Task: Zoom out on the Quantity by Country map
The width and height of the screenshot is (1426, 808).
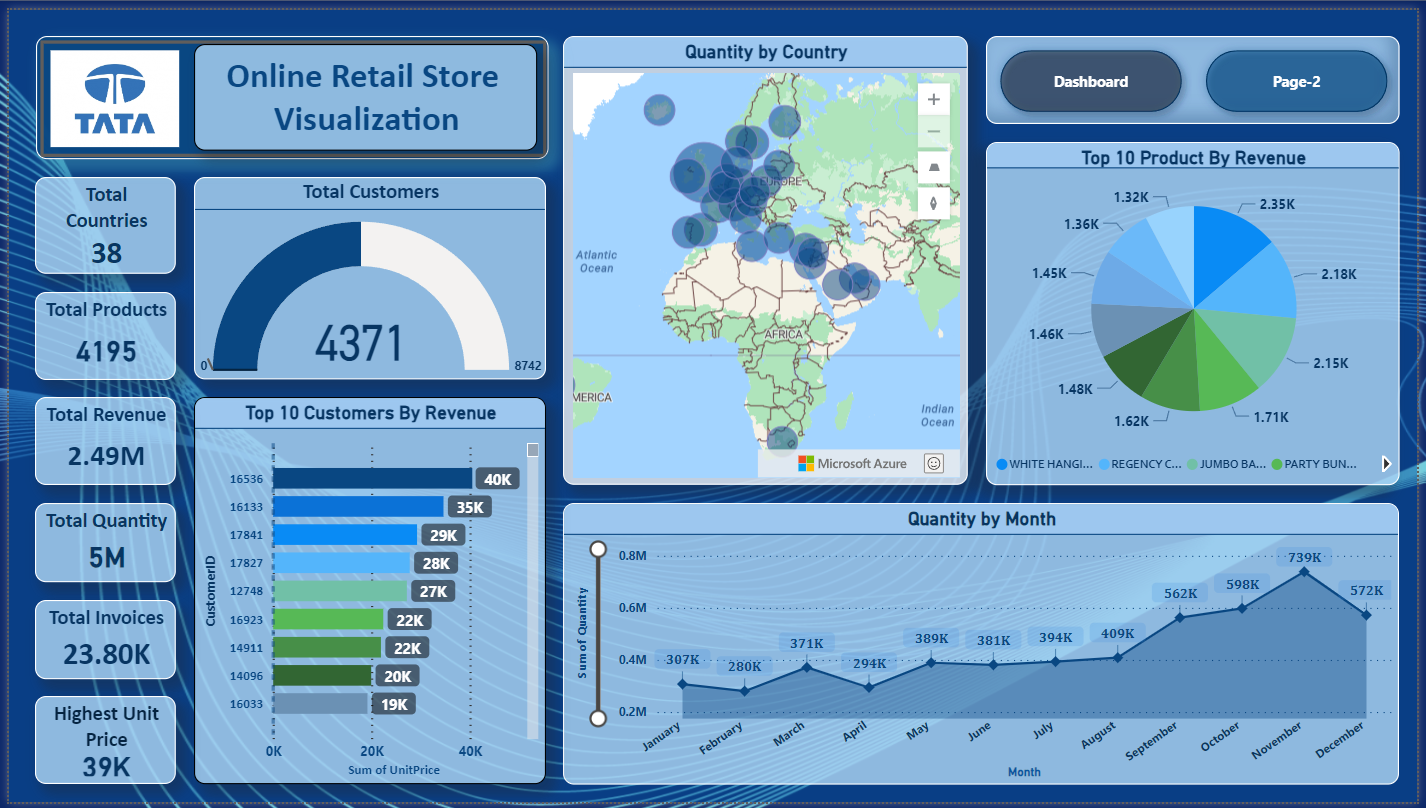Action: (933, 131)
